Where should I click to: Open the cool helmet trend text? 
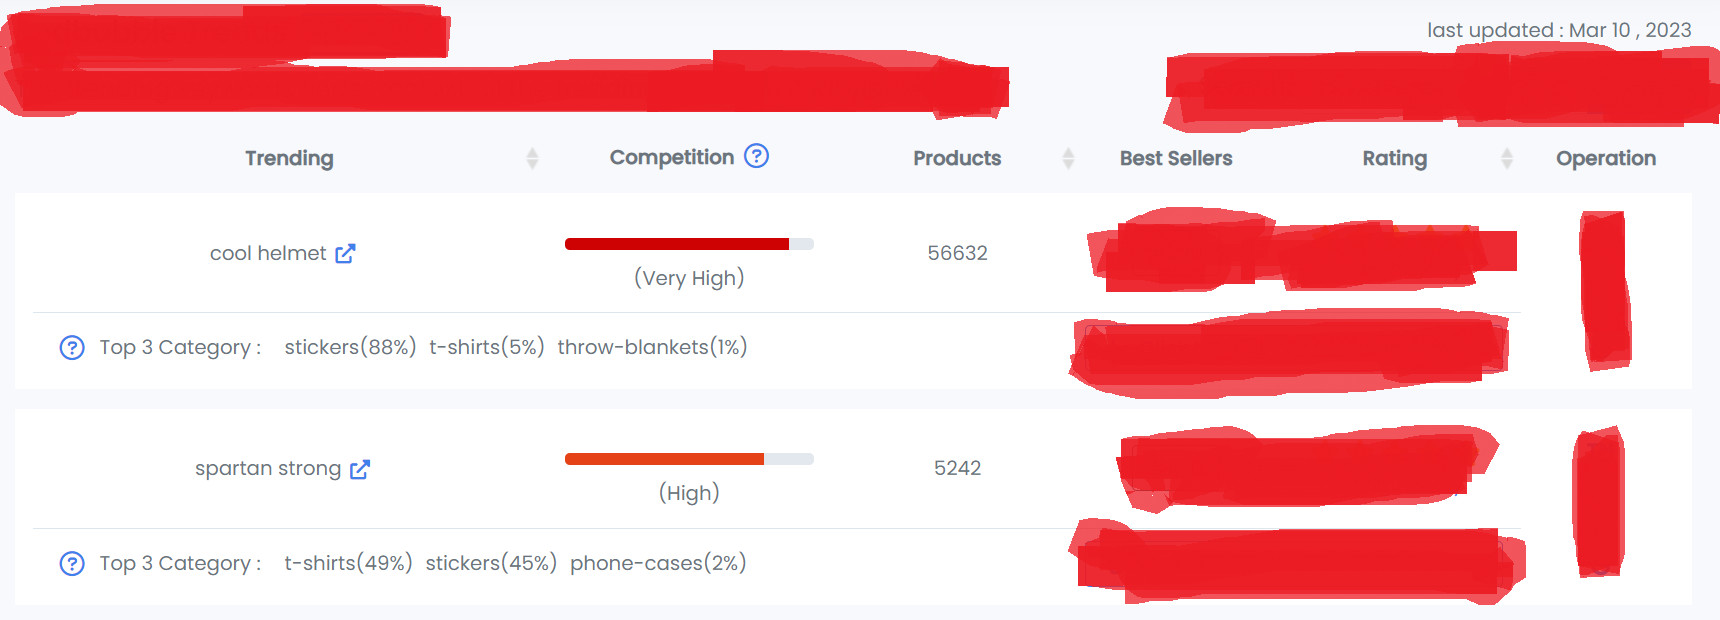(267, 253)
